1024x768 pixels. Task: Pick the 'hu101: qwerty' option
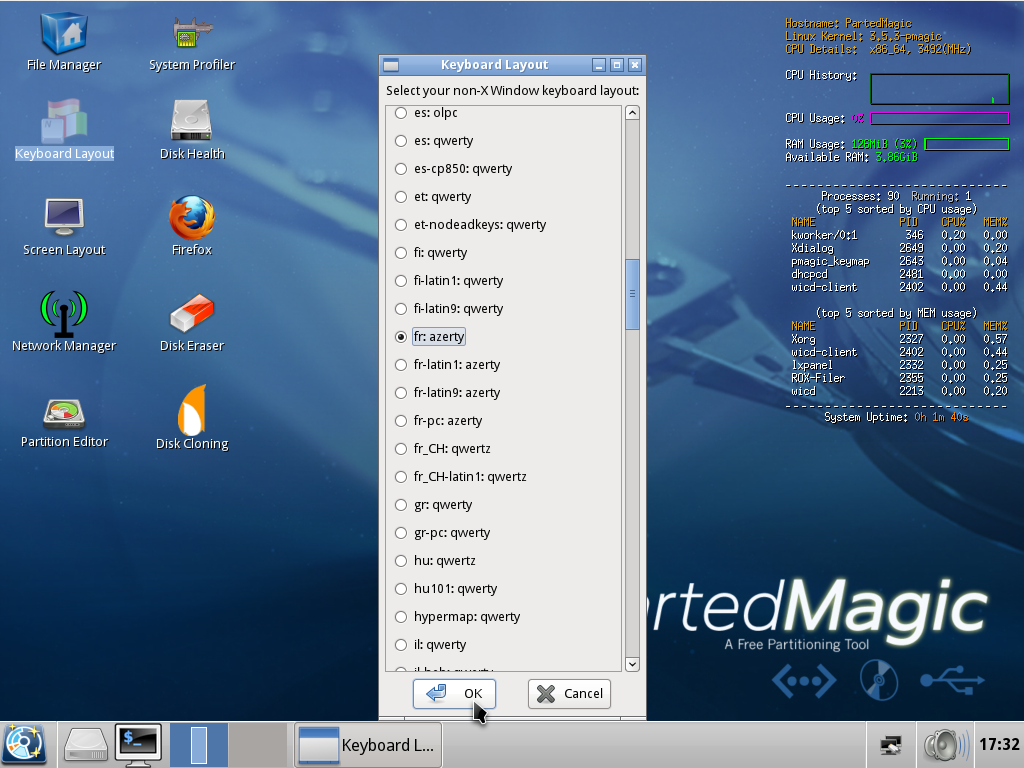[446, 589]
